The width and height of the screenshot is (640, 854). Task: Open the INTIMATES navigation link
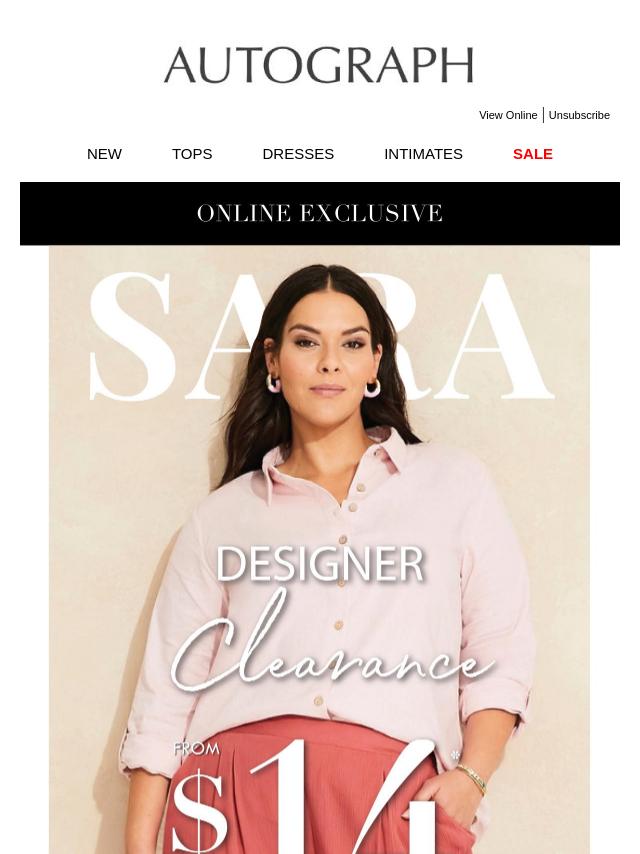[x=423, y=154]
